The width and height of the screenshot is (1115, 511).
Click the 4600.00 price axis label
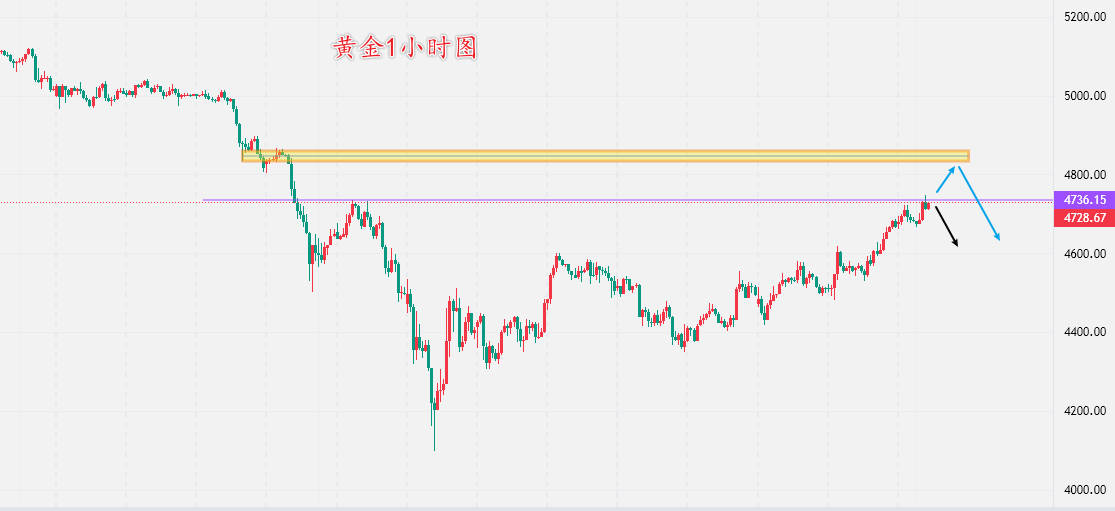1084,254
